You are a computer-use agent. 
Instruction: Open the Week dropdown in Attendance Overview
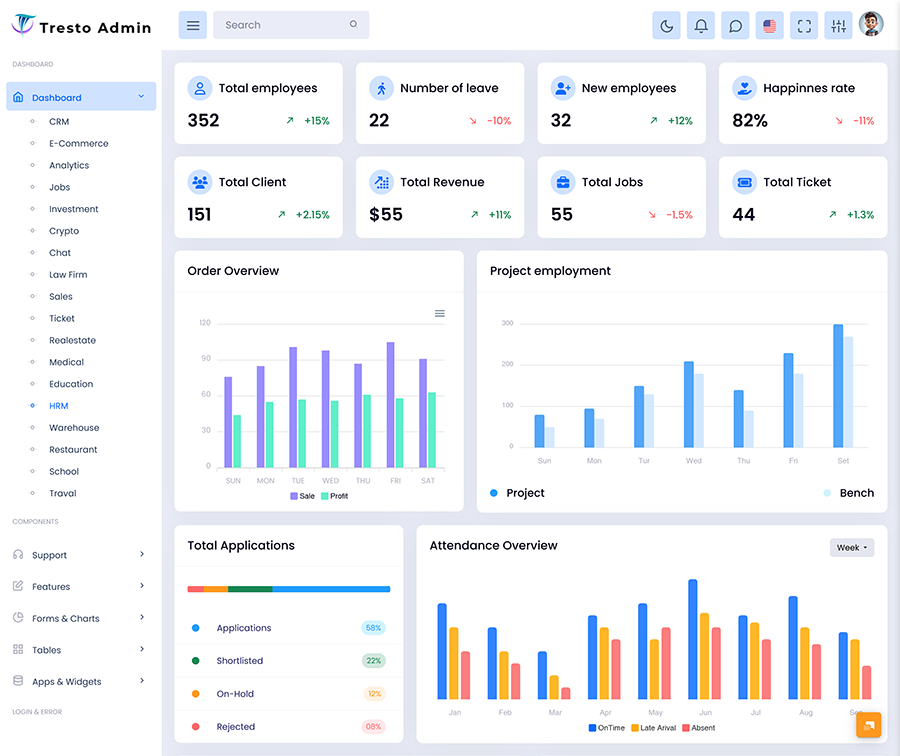[x=852, y=548]
